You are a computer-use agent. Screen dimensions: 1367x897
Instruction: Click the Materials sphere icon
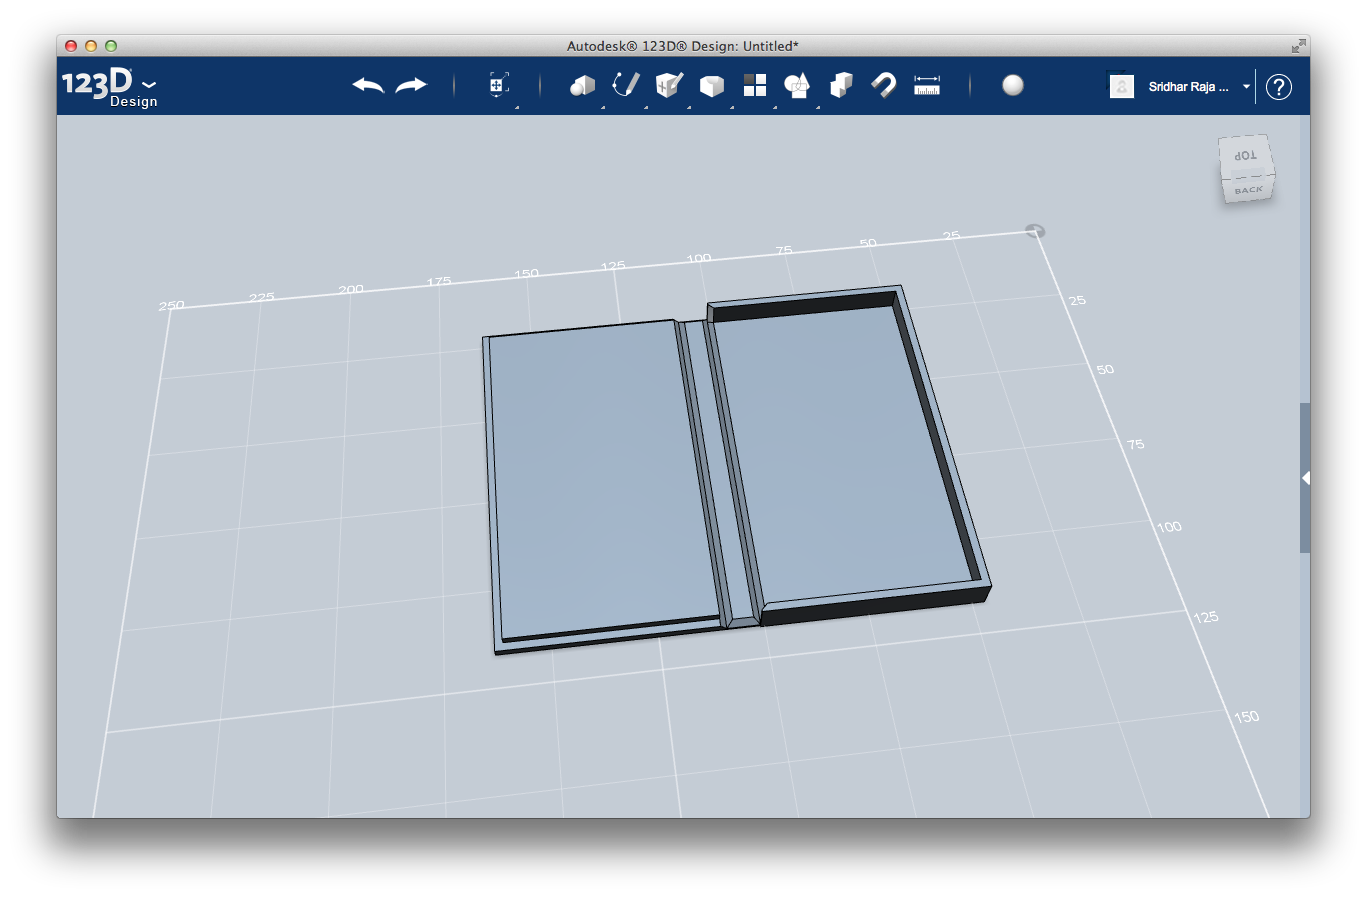coord(1013,86)
